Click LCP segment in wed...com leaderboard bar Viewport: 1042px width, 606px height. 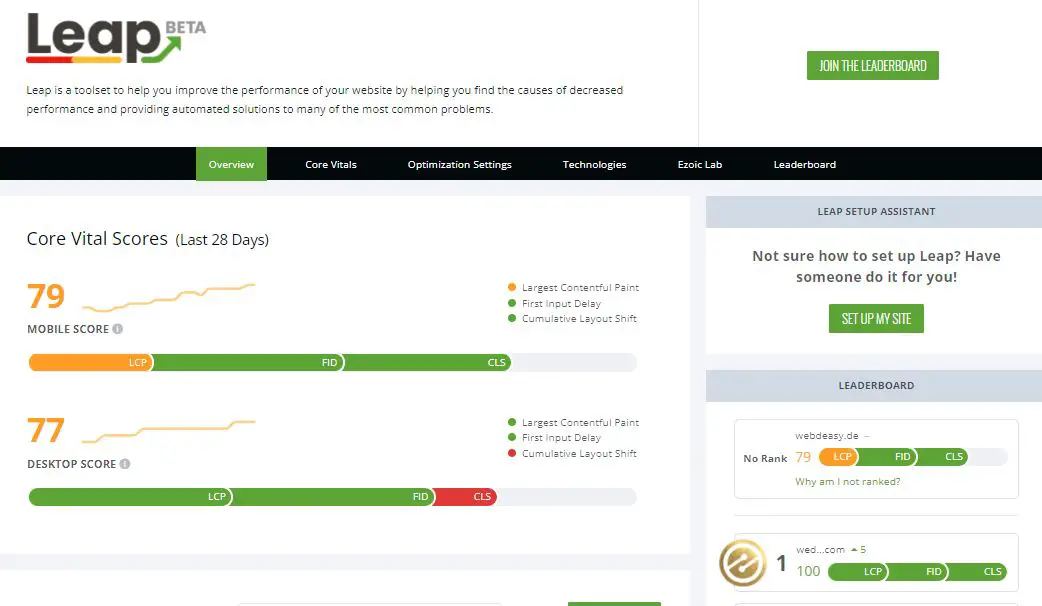point(858,571)
